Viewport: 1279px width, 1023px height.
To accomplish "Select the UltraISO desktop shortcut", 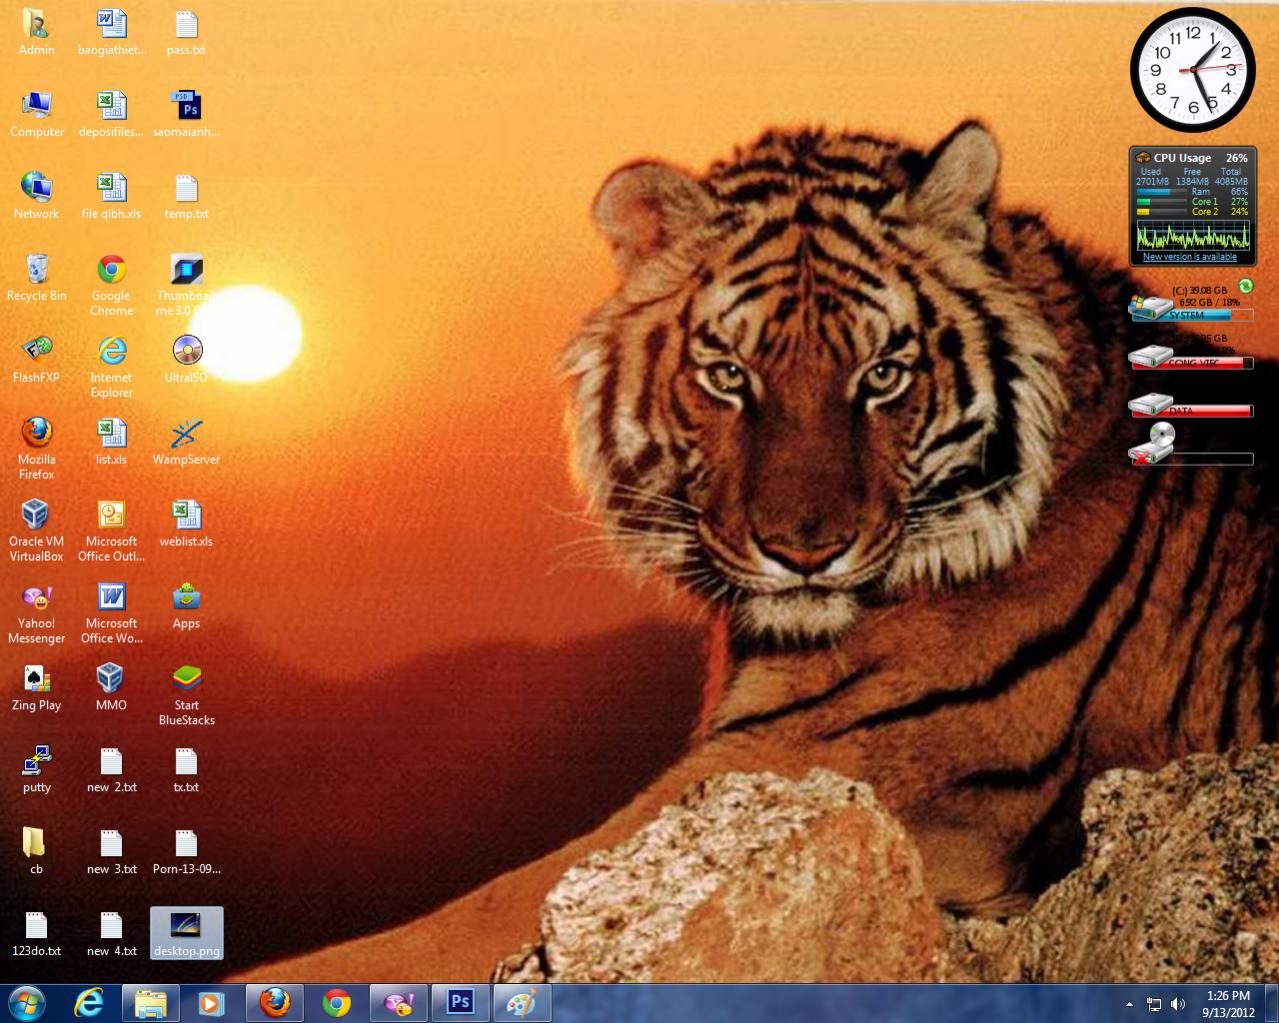I will click(x=186, y=352).
